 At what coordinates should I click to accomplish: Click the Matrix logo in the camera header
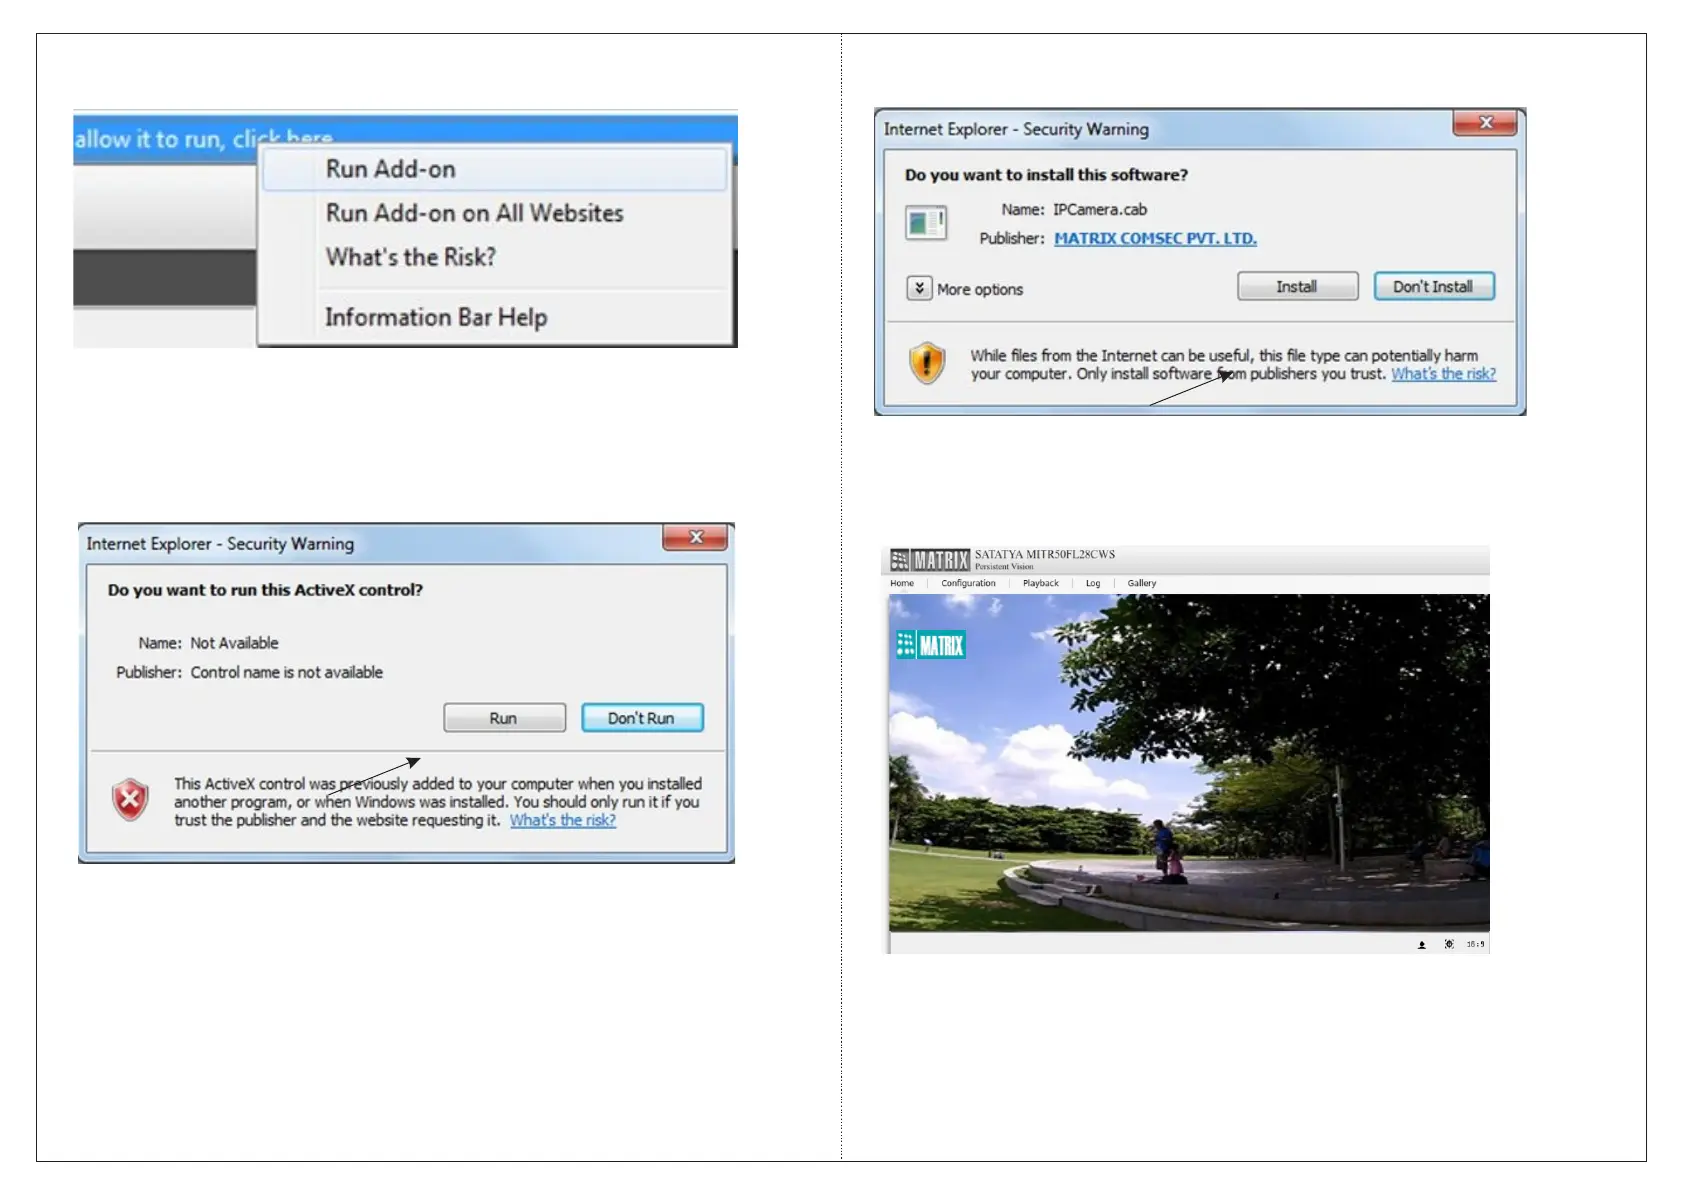coord(930,560)
